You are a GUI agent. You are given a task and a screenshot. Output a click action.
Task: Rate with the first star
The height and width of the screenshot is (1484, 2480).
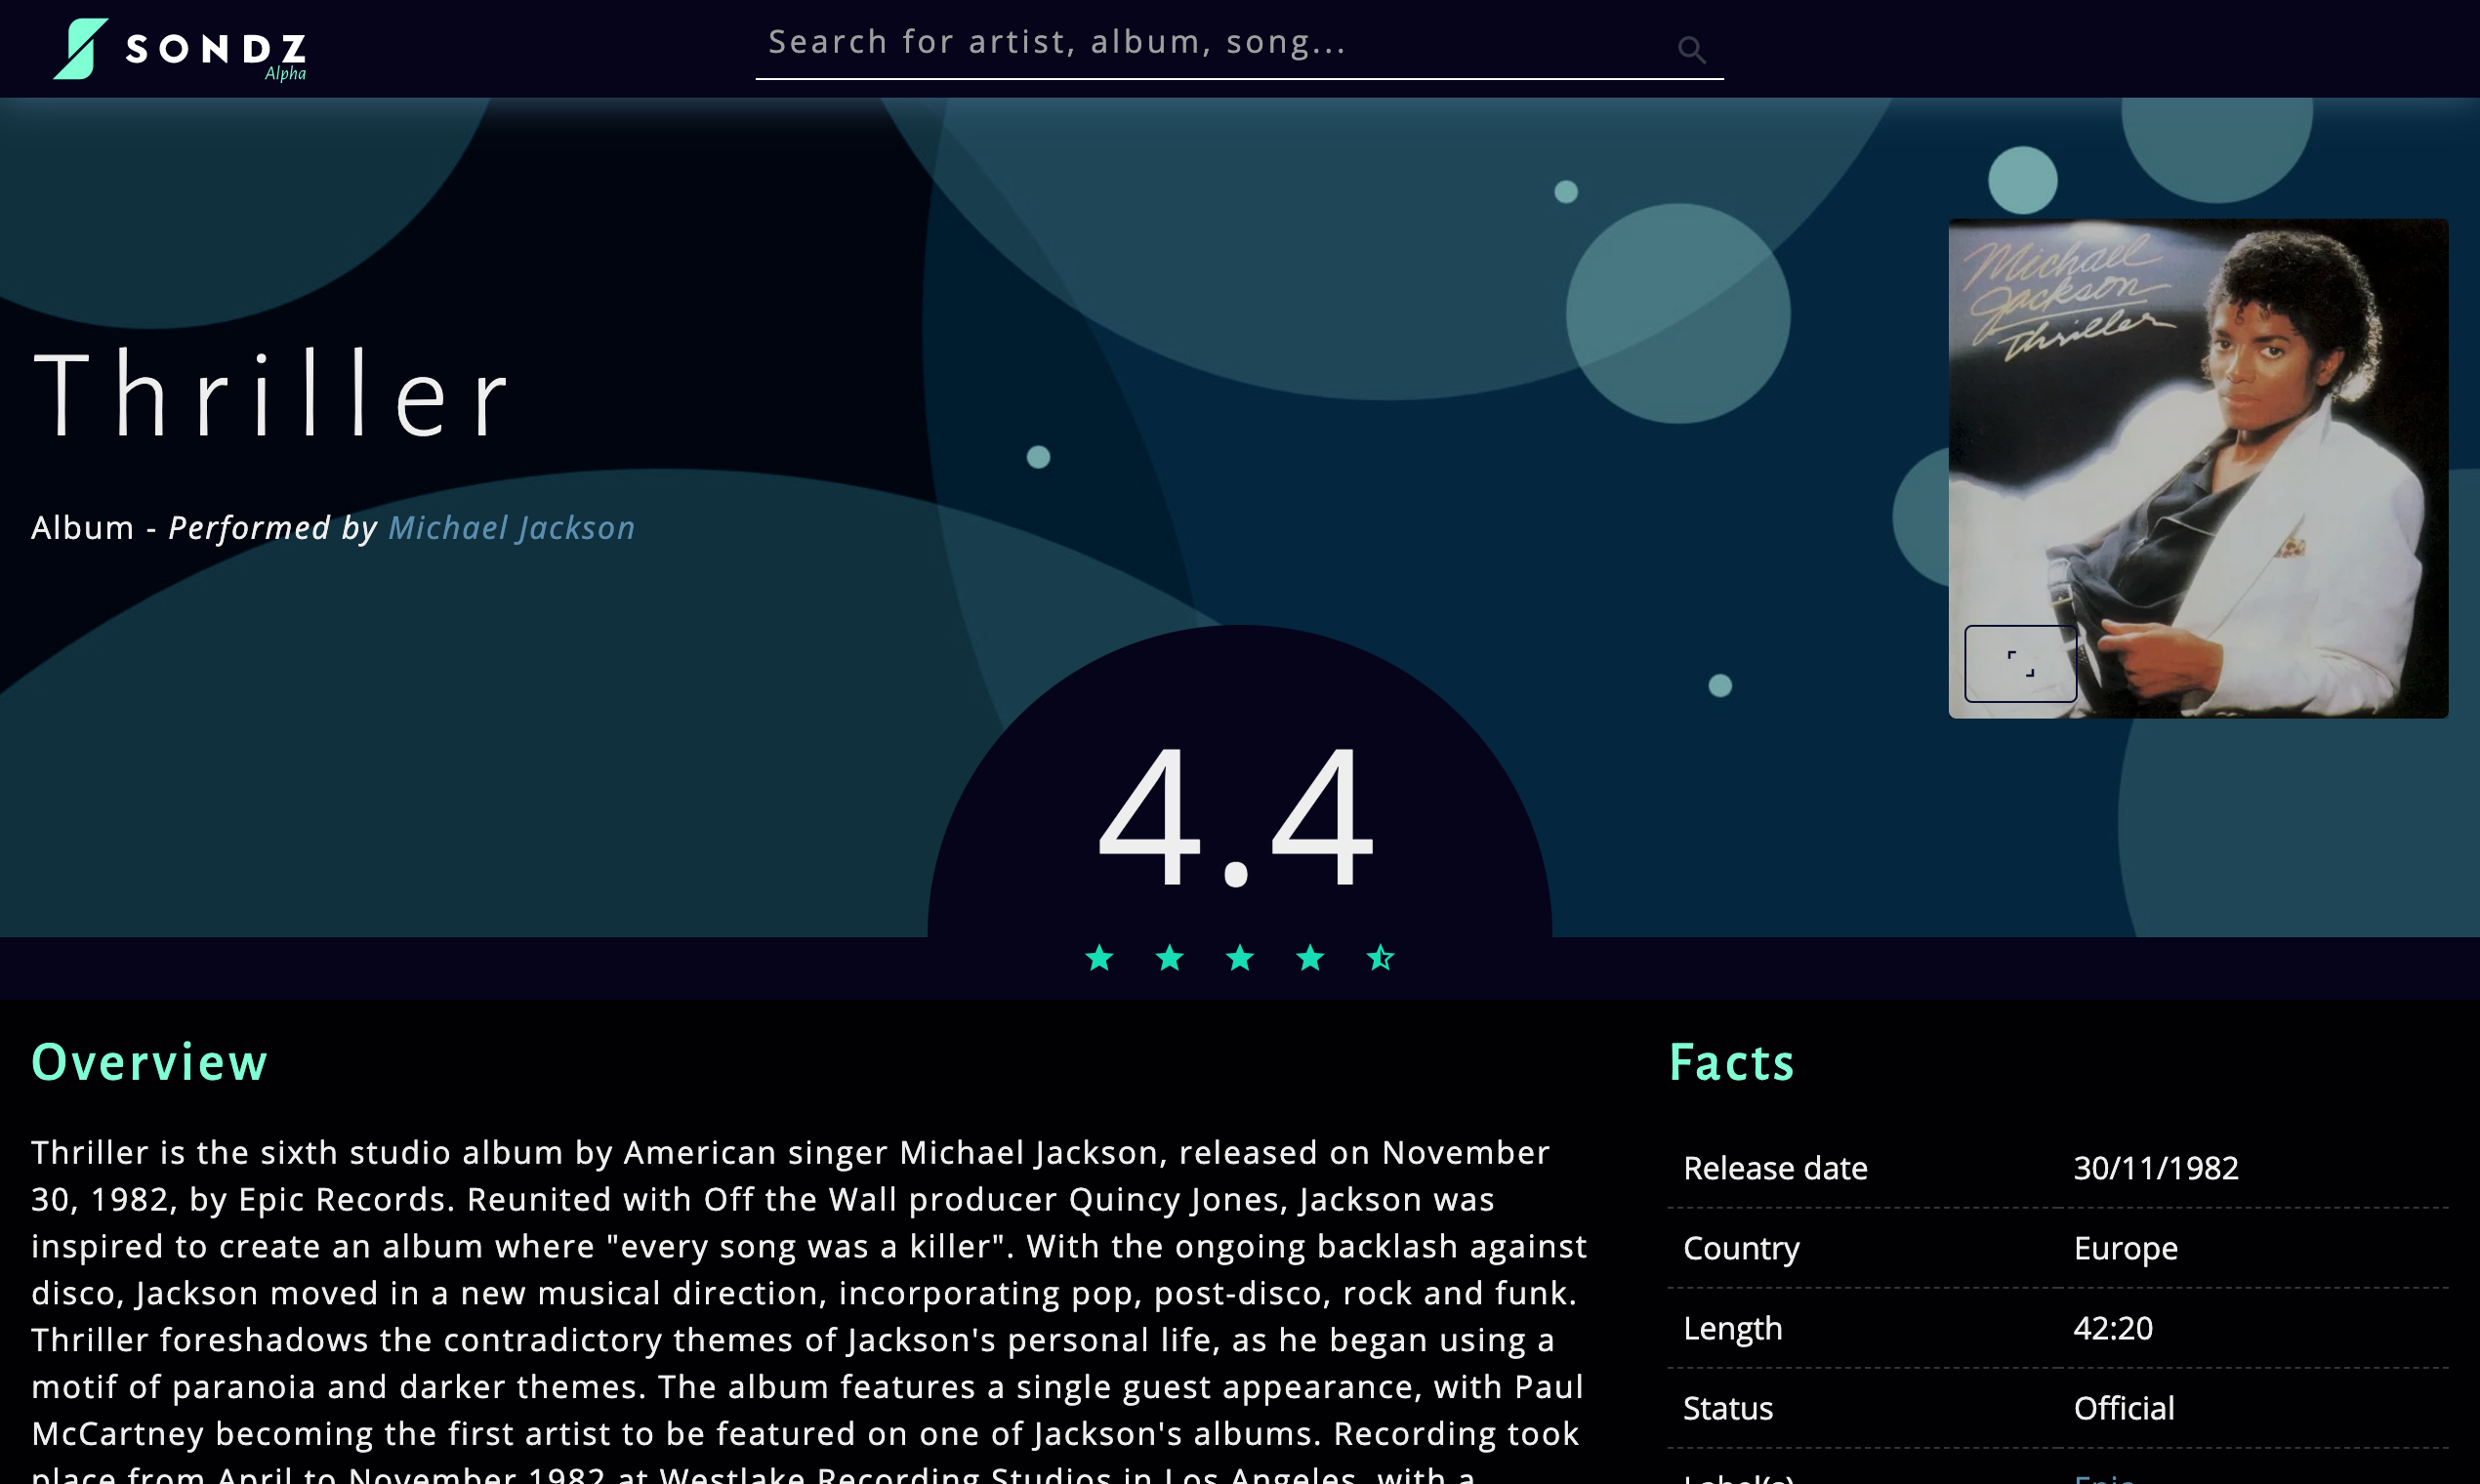pos(1099,958)
